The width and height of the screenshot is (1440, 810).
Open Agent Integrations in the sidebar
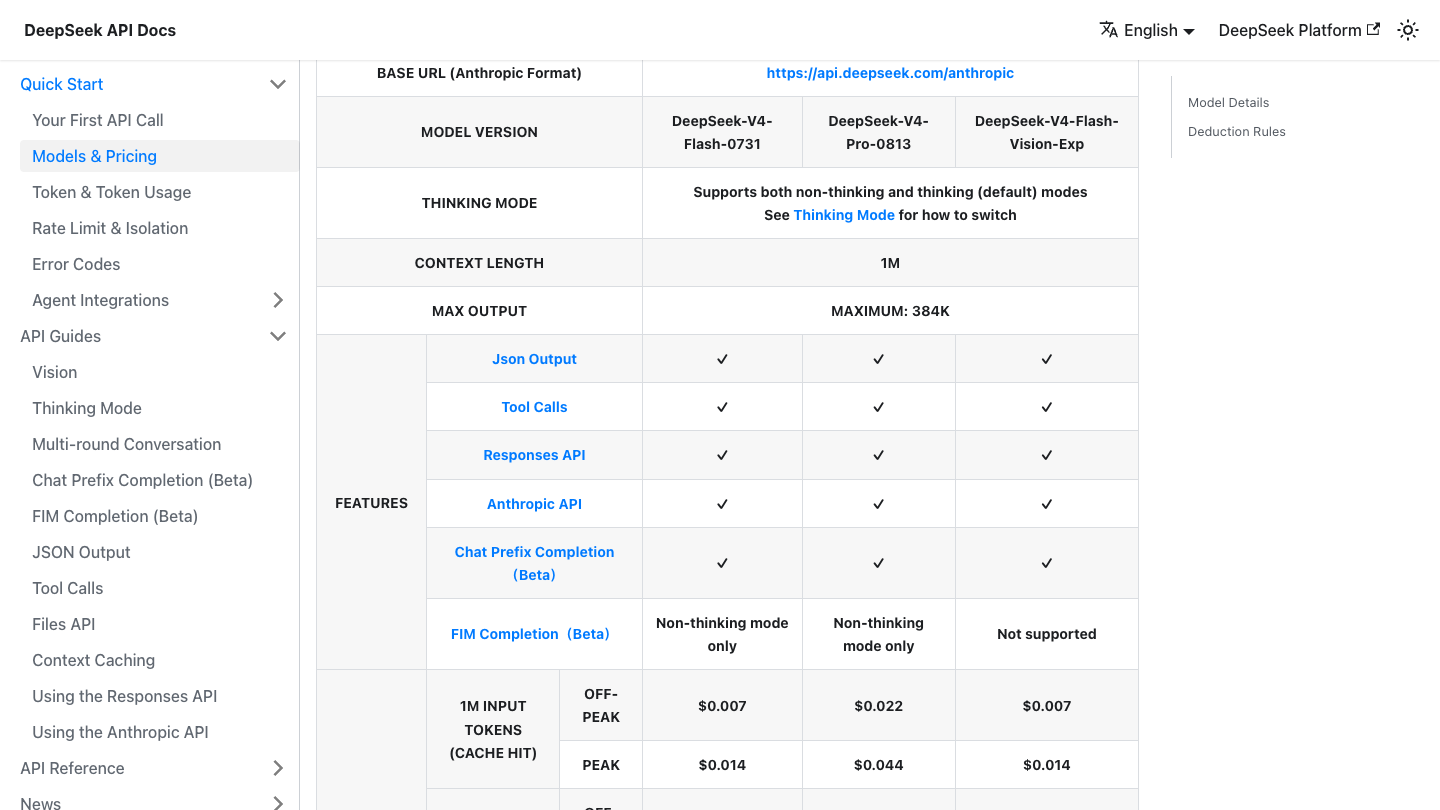(x=100, y=300)
